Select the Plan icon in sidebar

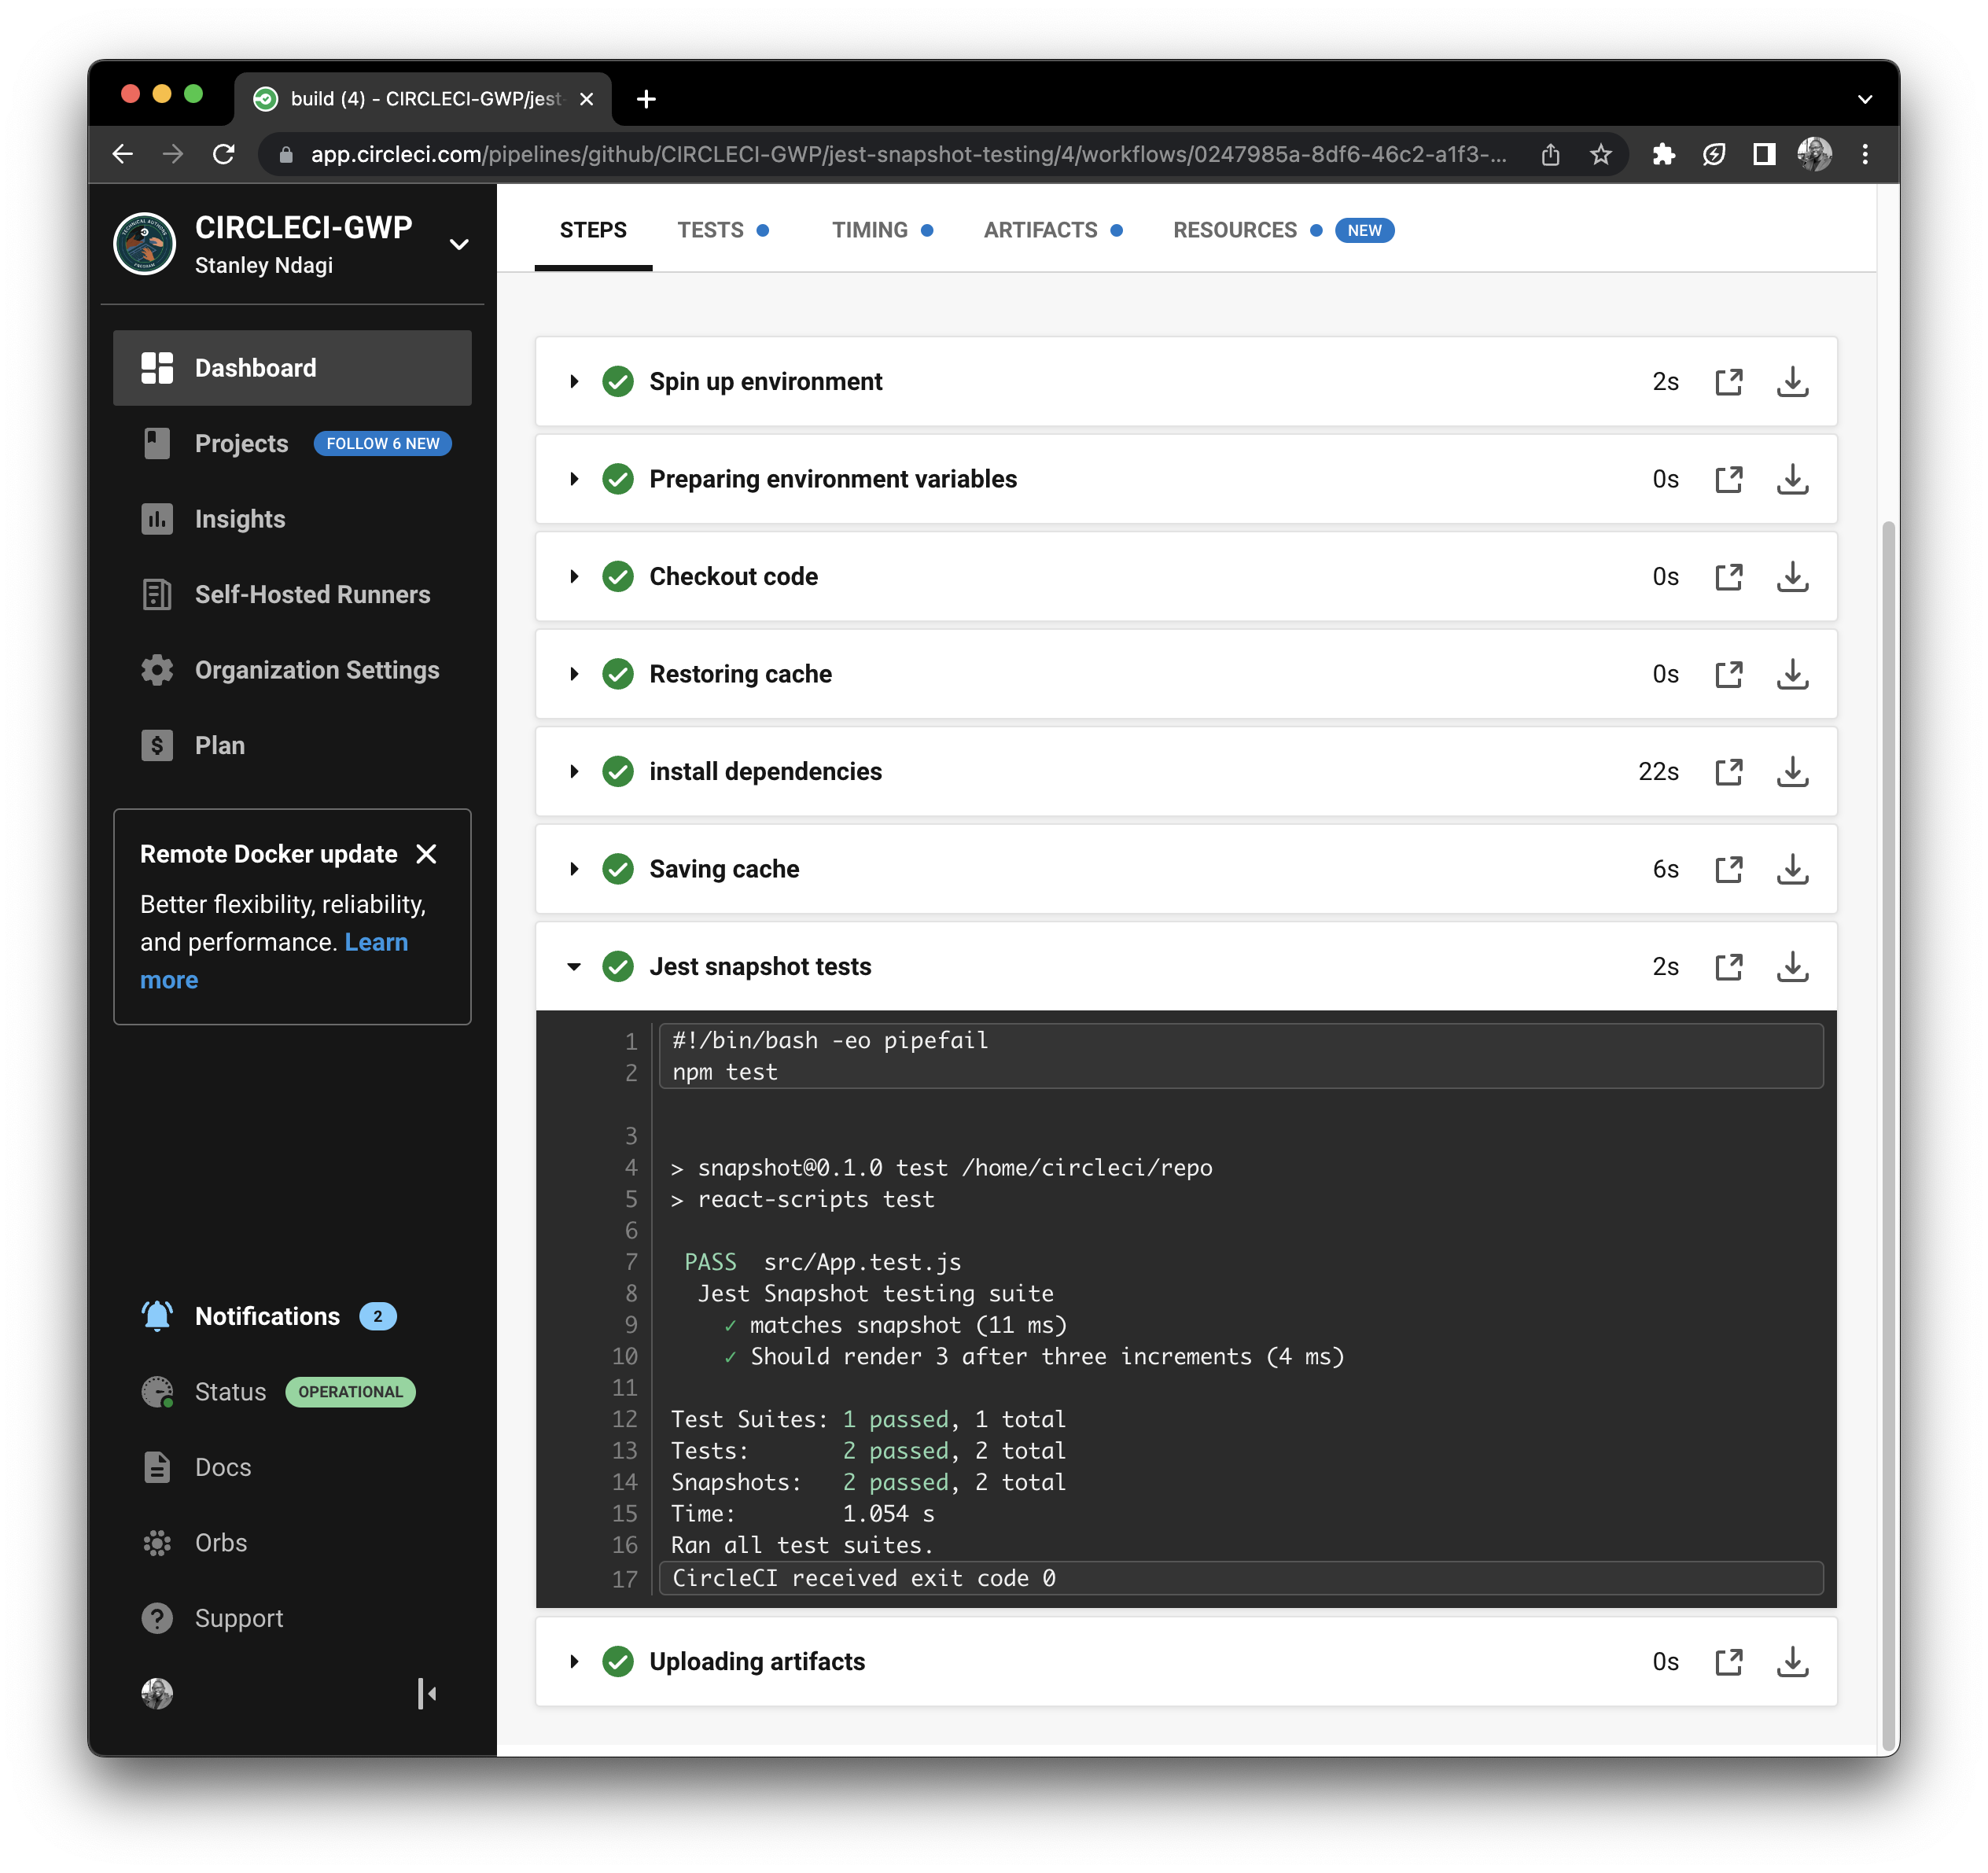point(157,744)
